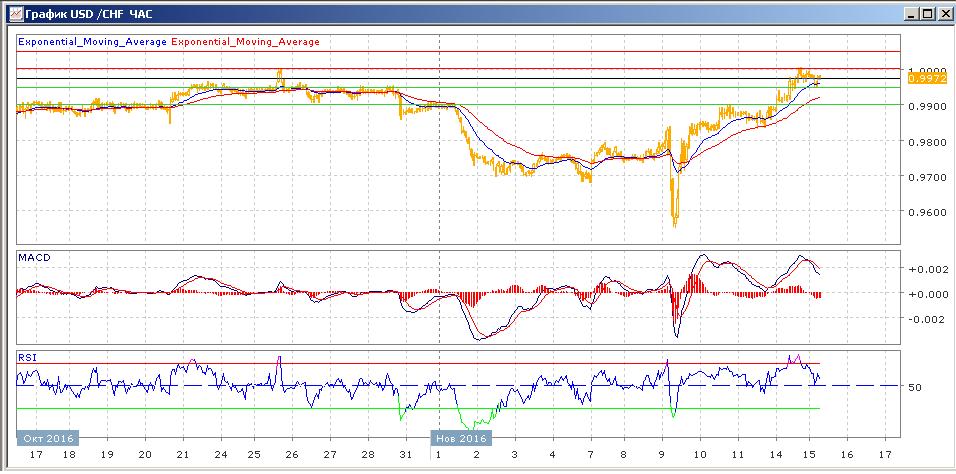Viewport: 956px width, 474px height.
Task: Click the +0.000 MACD axis value
Action: [928, 294]
